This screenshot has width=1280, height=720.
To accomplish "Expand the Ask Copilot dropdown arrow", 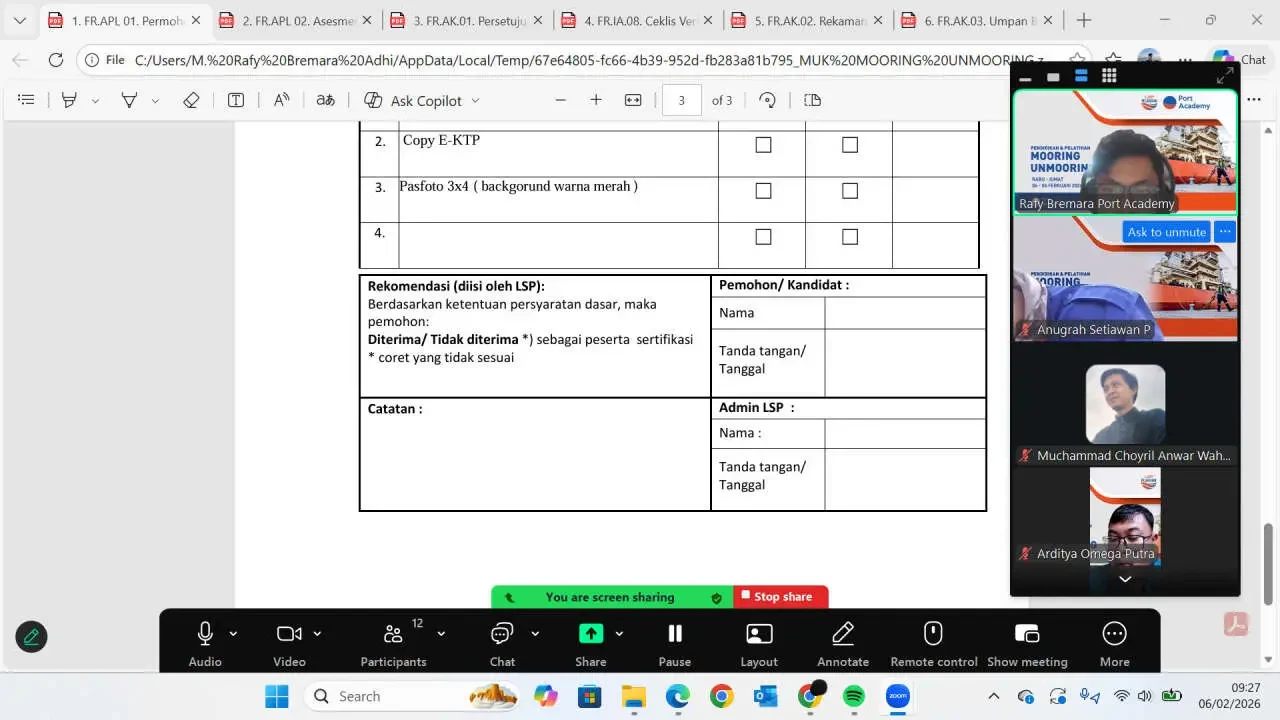I will (475, 101).
